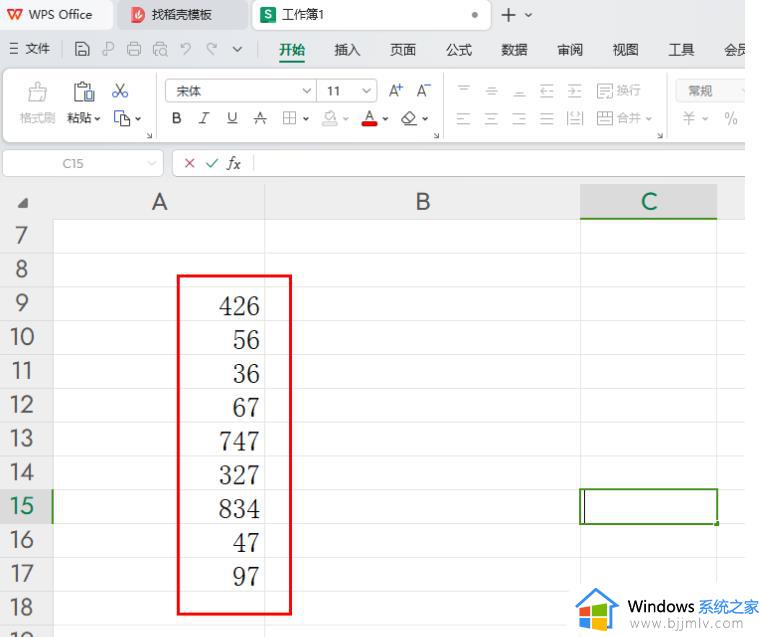Image resolution: width=764 pixels, height=637 pixels.
Task: Confirm entry with green checkmark
Action: 211,163
